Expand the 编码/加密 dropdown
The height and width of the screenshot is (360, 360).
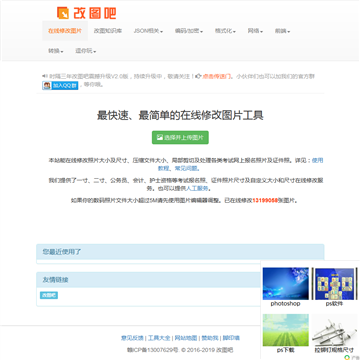189,31
